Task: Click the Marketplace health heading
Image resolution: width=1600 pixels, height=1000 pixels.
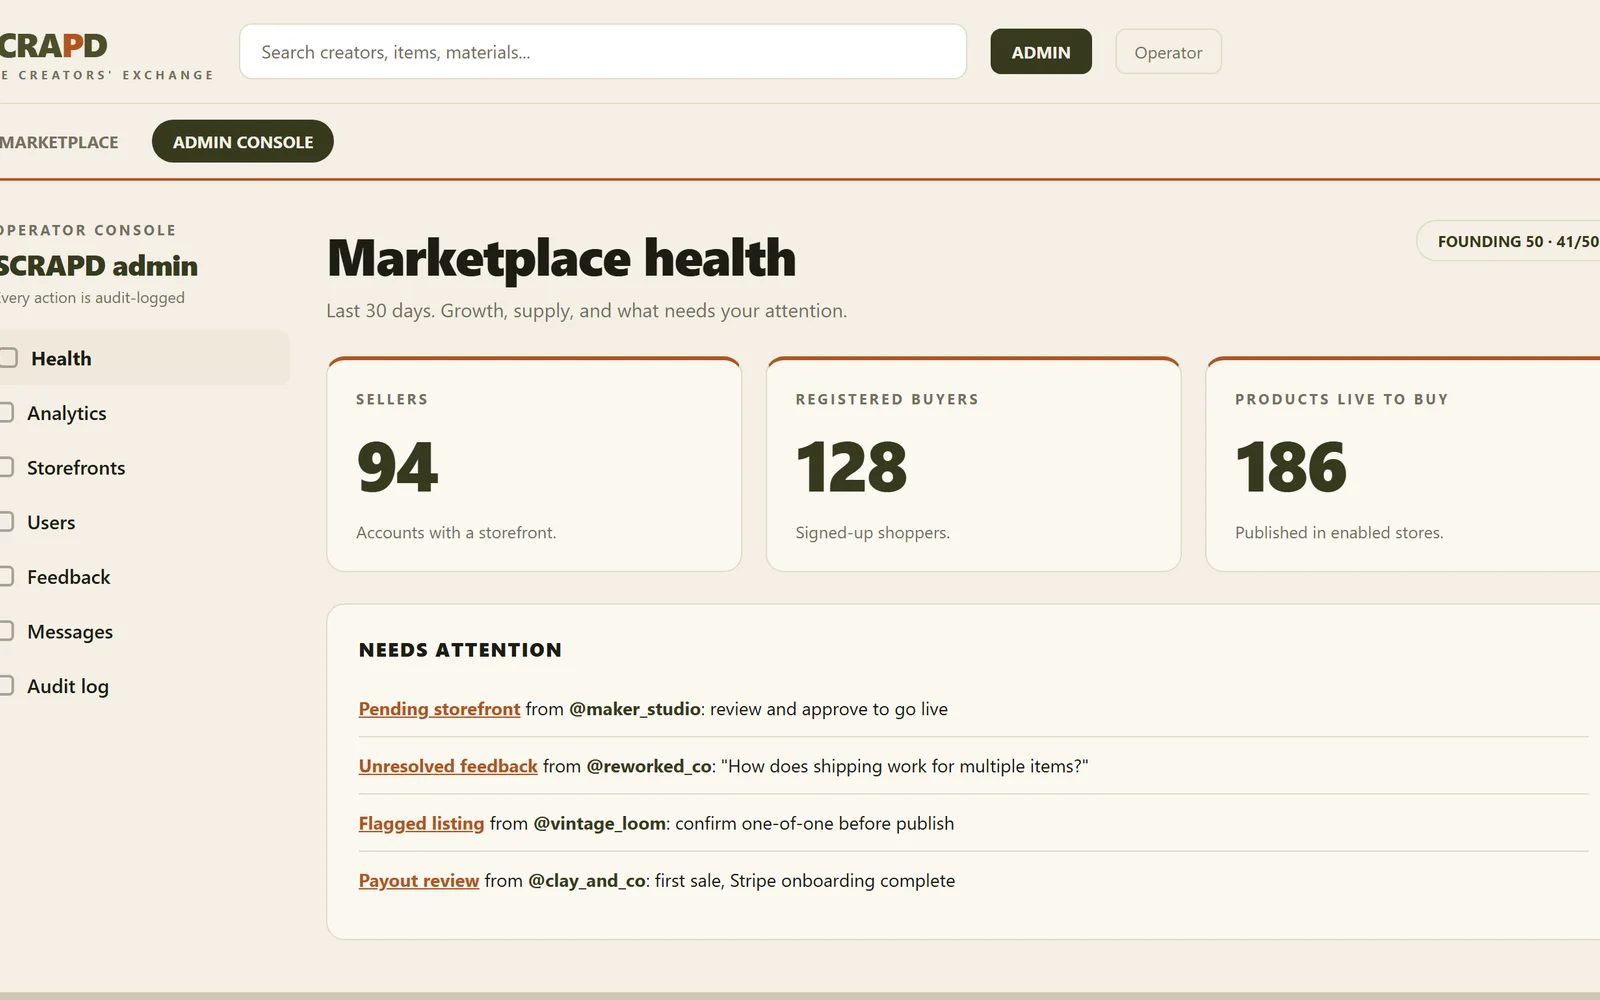Action: tap(561, 258)
